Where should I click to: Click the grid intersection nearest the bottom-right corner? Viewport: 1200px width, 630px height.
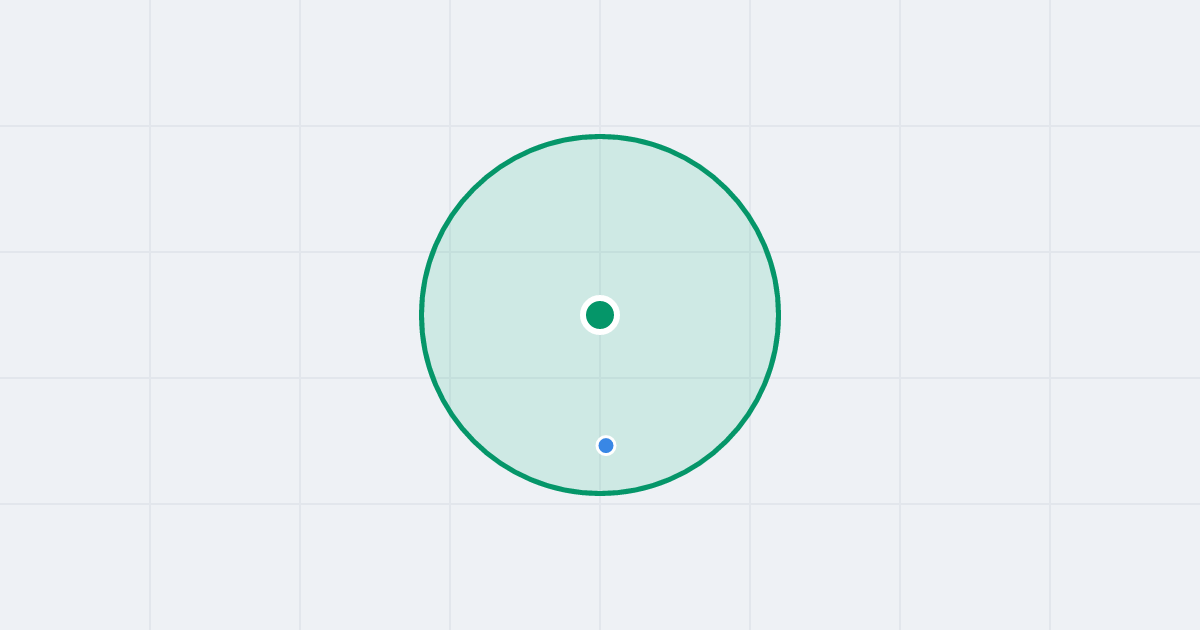pos(1050,504)
